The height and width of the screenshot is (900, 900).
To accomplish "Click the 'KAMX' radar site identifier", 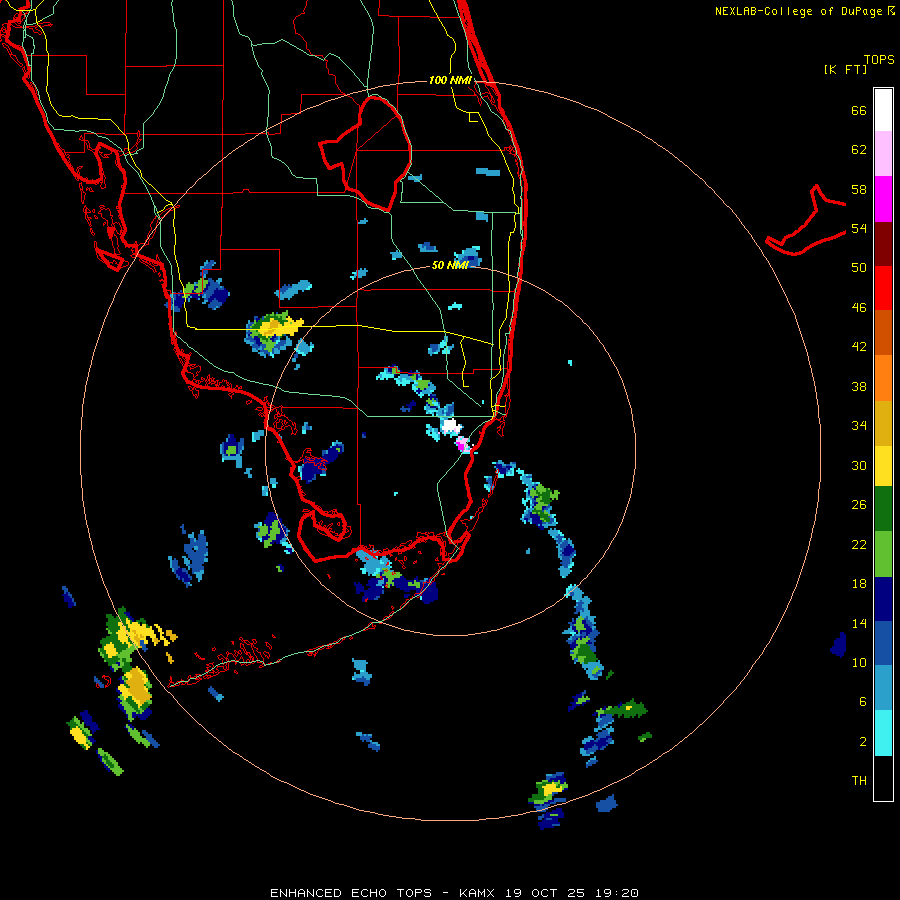I will tap(476, 893).
